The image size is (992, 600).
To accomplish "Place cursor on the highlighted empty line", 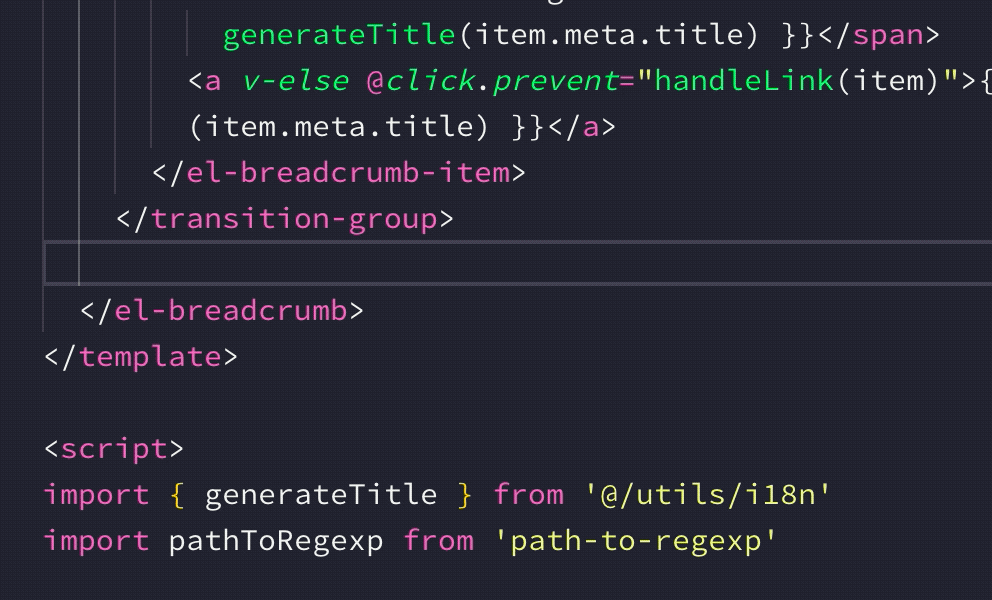I will [518, 263].
